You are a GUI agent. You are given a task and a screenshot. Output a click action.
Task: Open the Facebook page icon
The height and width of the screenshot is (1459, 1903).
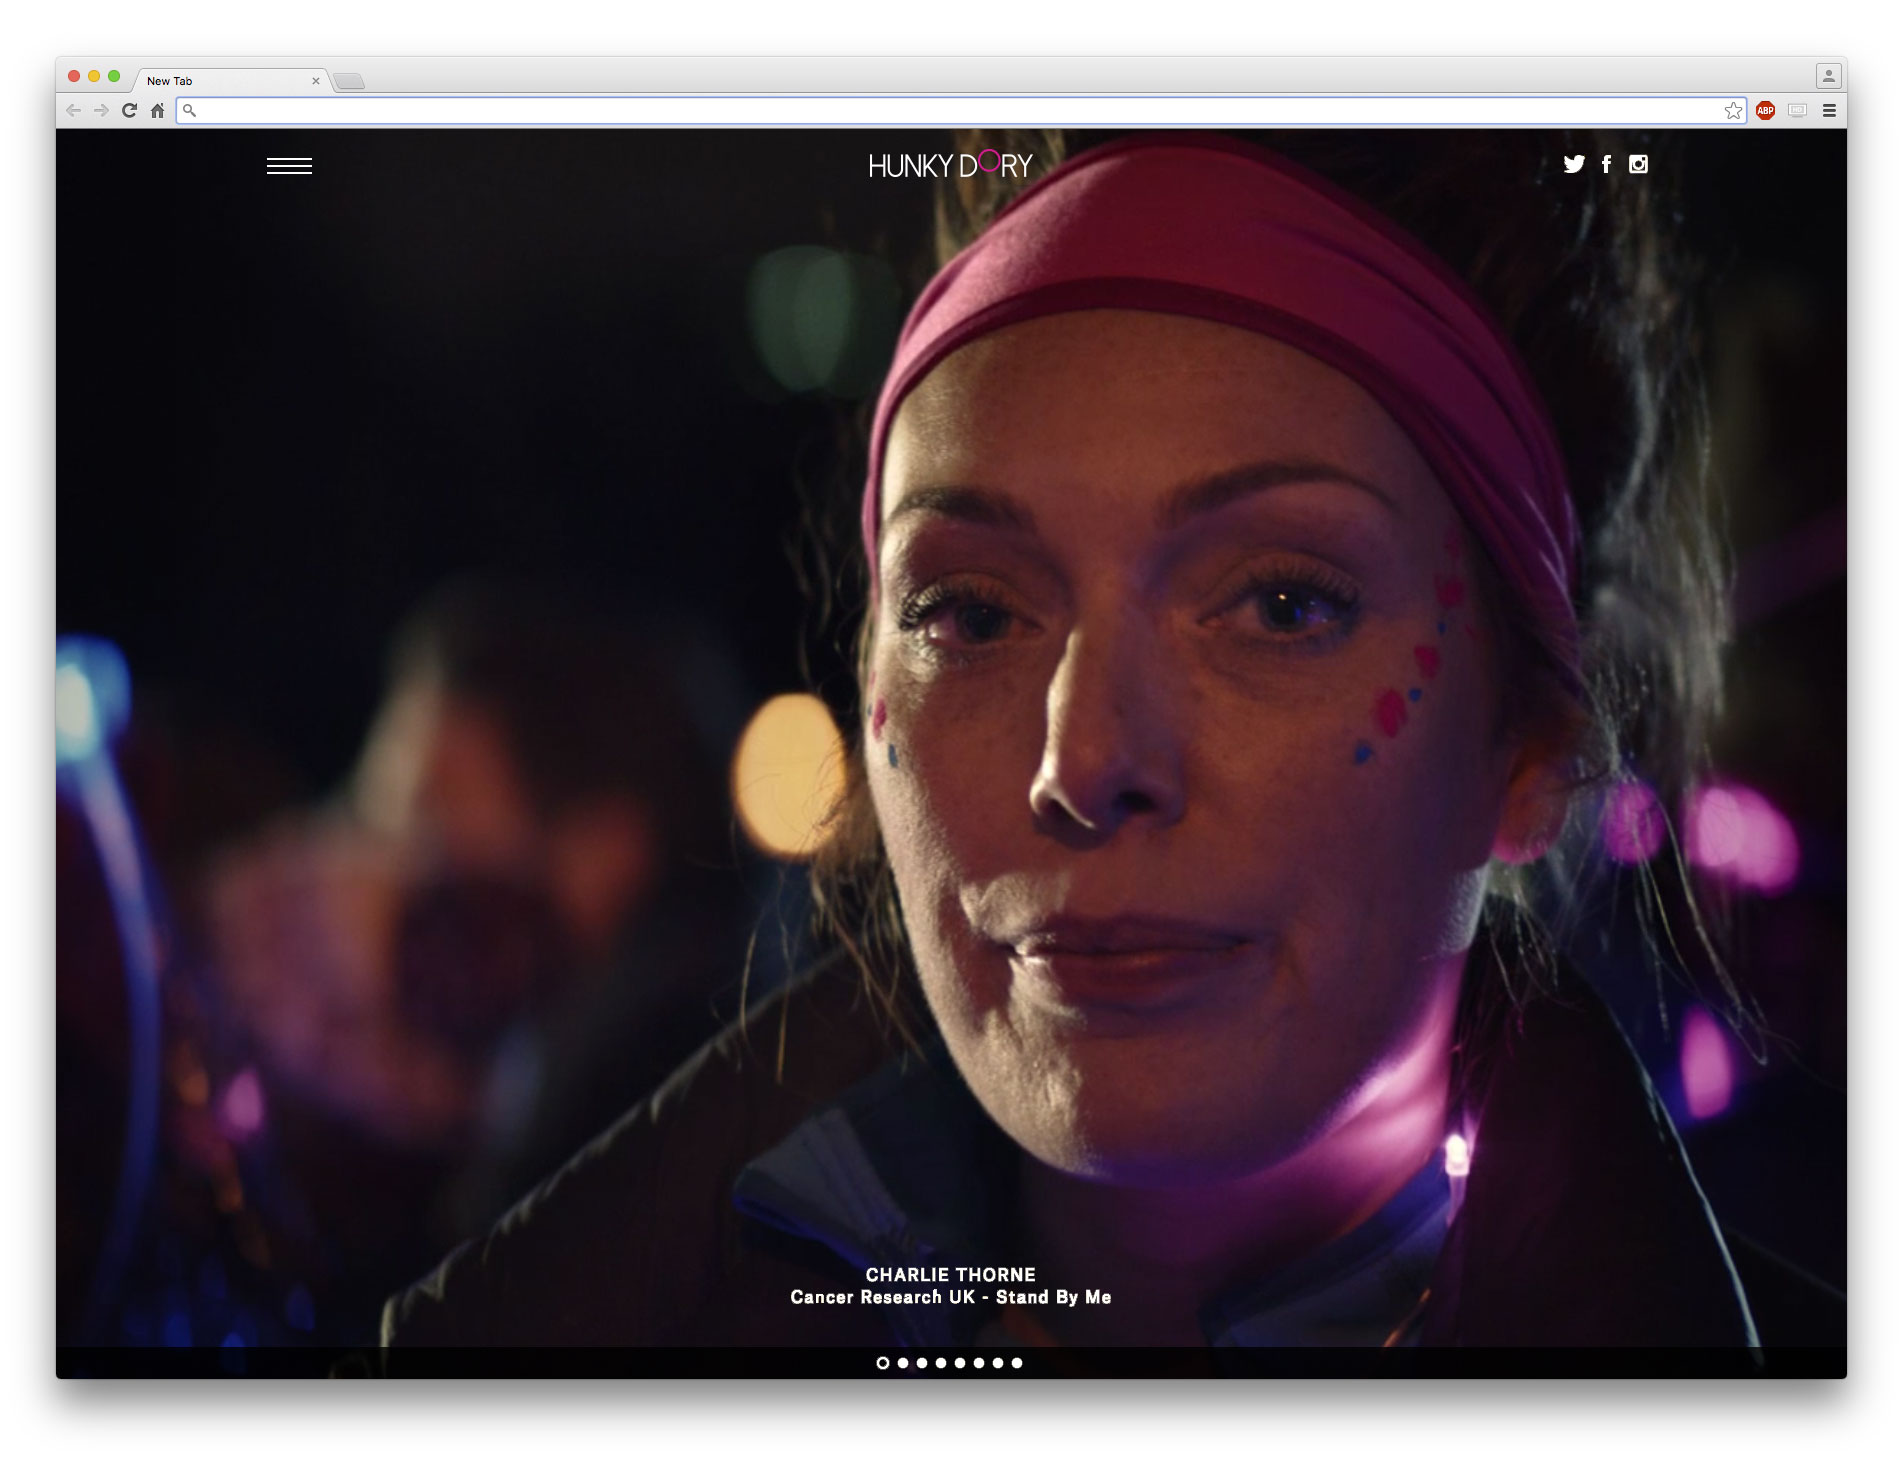click(1606, 164)
